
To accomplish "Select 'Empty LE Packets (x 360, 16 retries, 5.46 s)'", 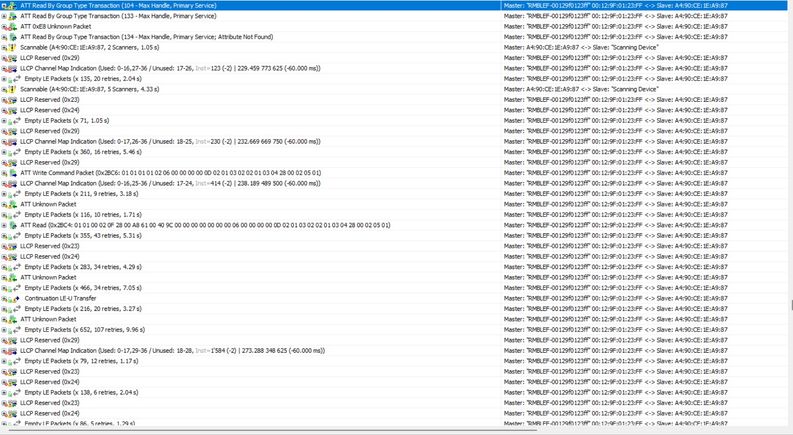I will click(83, 152).
